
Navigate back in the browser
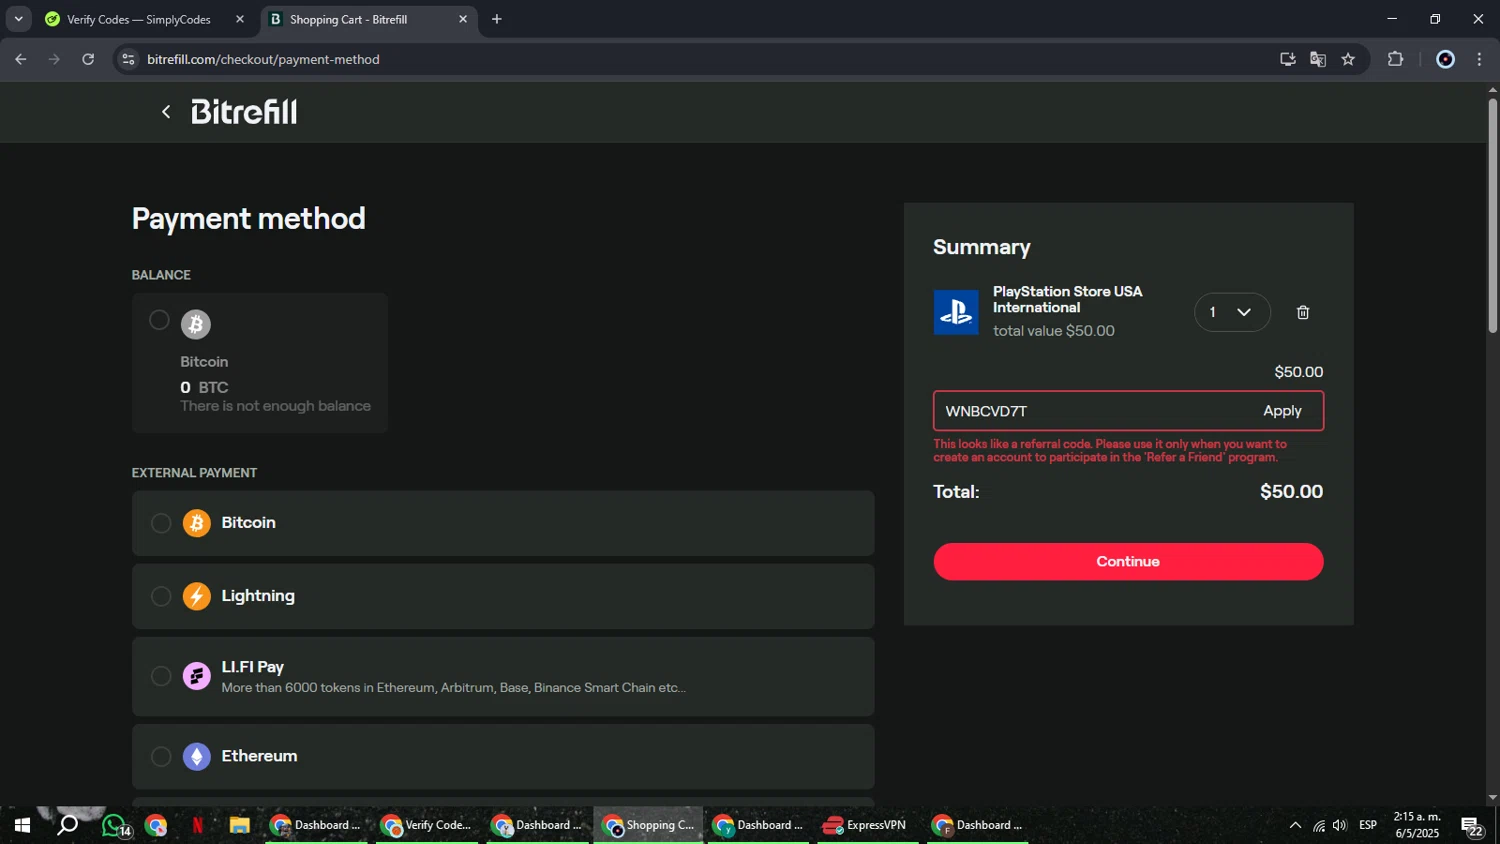click(x=21, y=59)
